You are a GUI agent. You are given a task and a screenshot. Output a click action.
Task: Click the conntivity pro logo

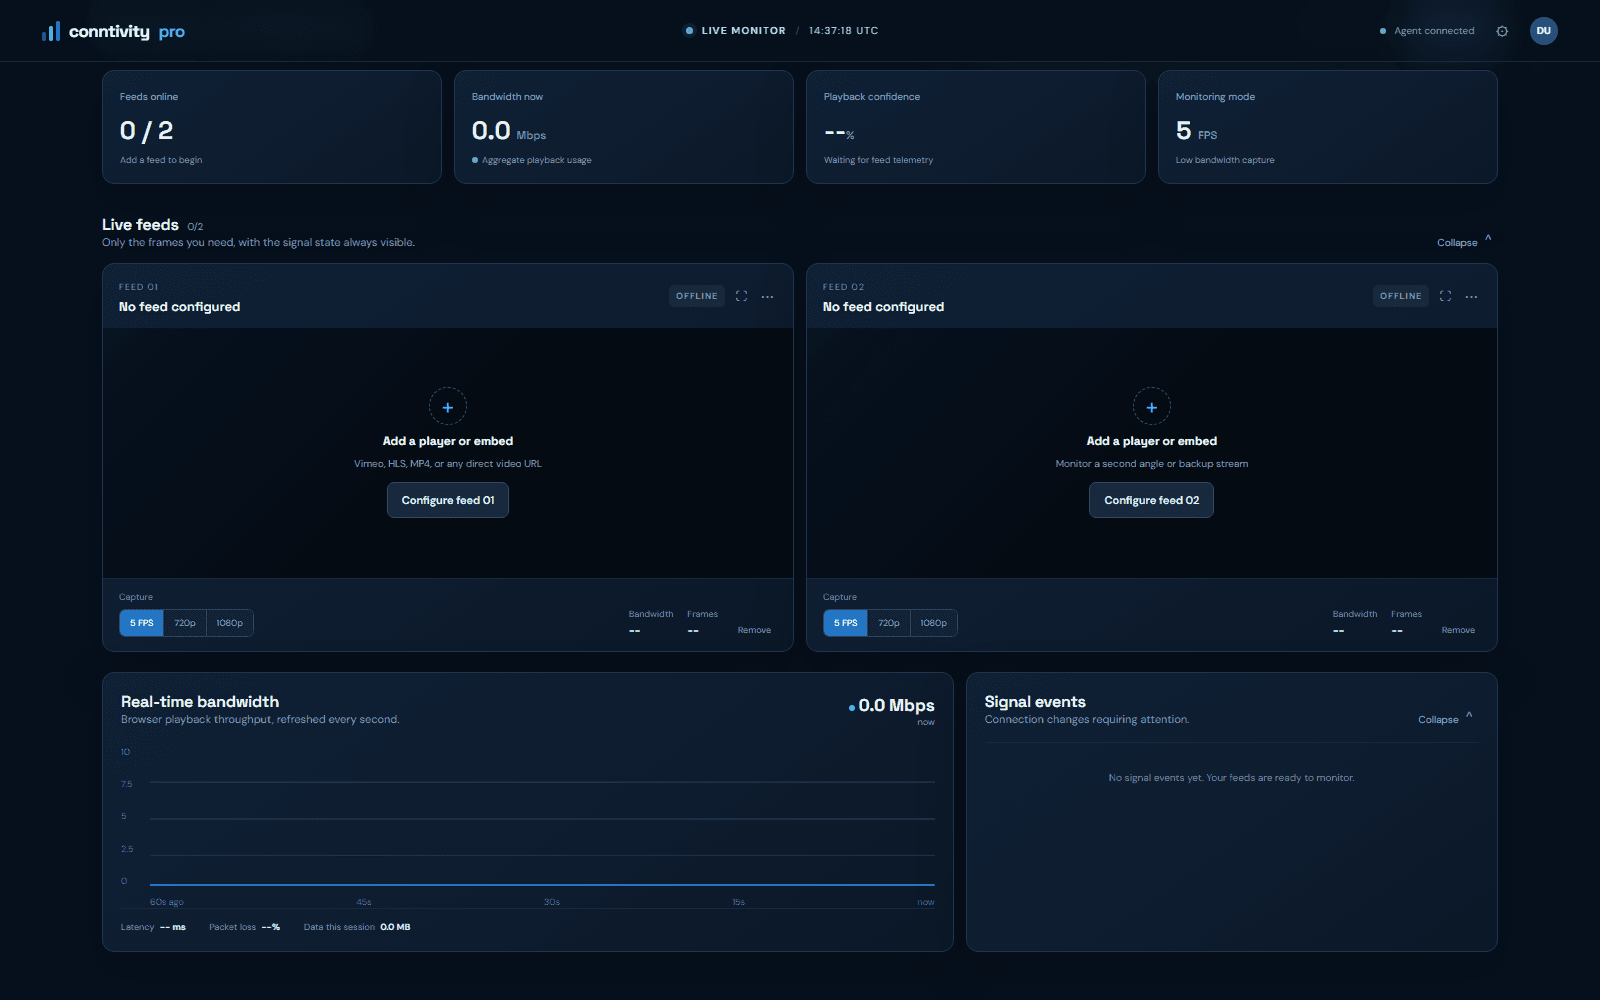113,31
